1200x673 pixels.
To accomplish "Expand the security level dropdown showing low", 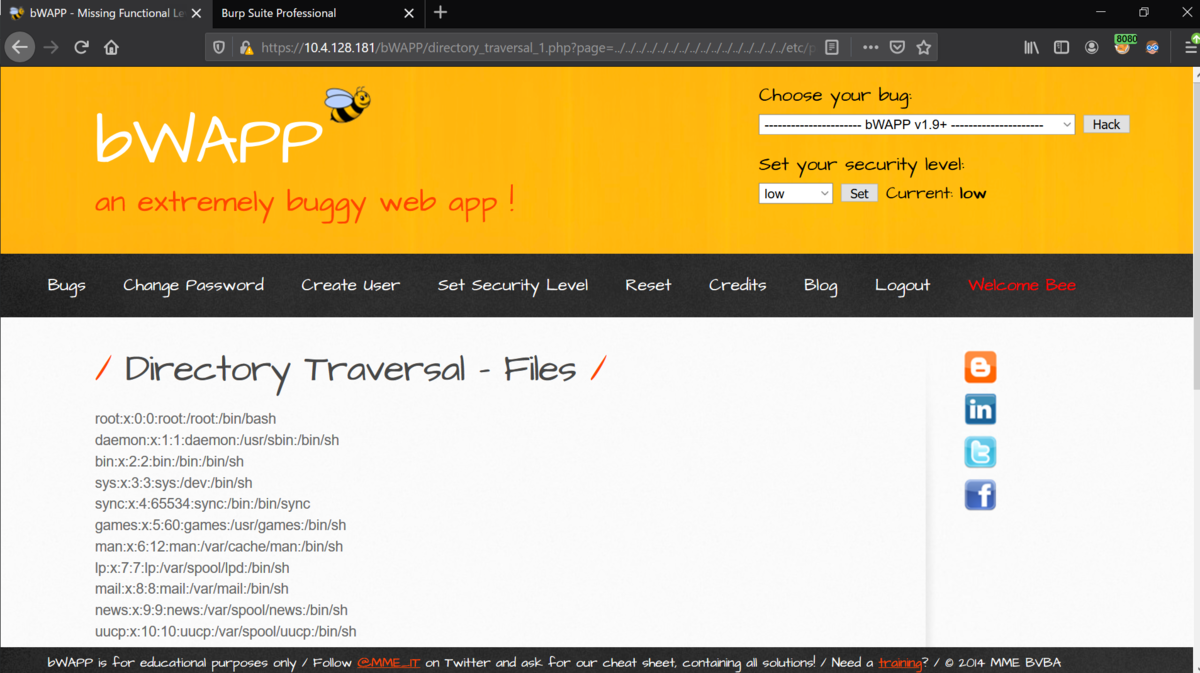I will (796, 193).
